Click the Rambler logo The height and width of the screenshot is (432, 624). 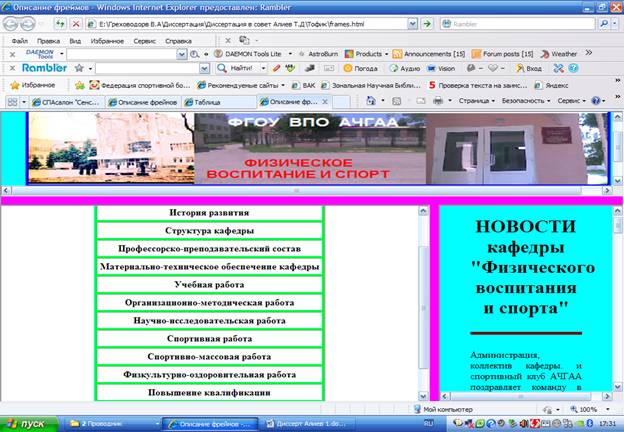[44, 68]
